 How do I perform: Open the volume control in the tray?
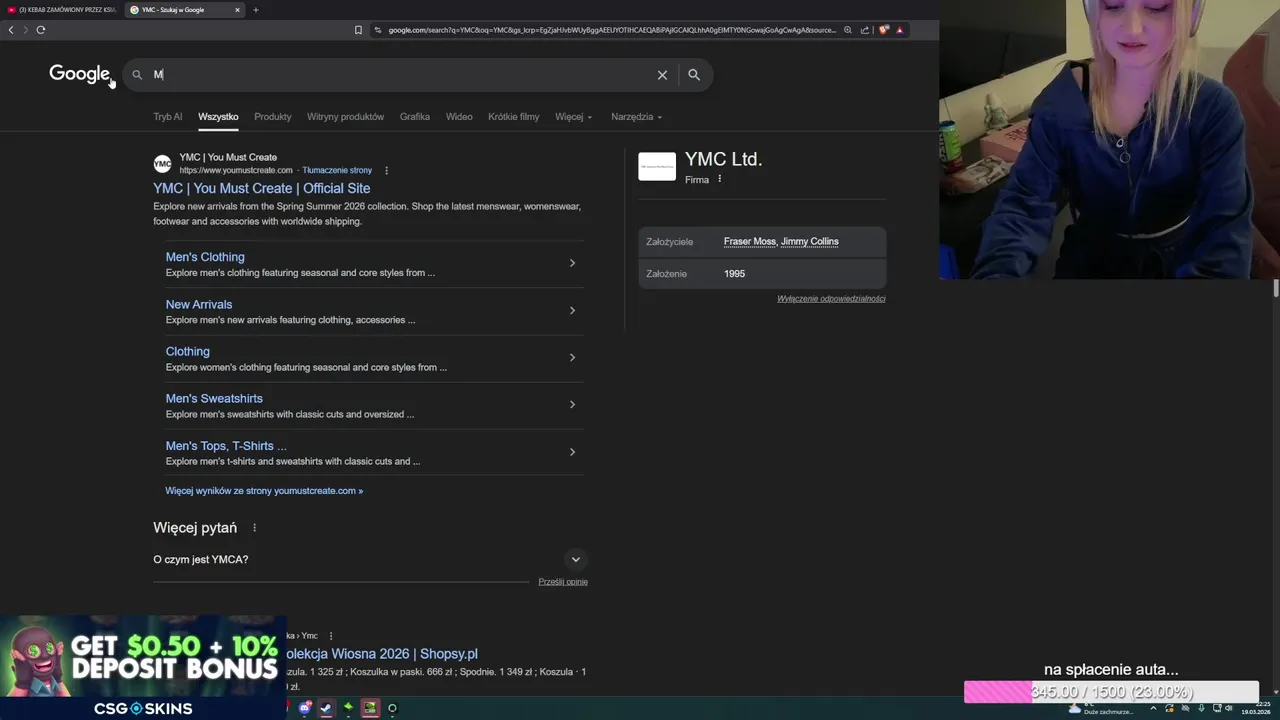coord(1228,708)
